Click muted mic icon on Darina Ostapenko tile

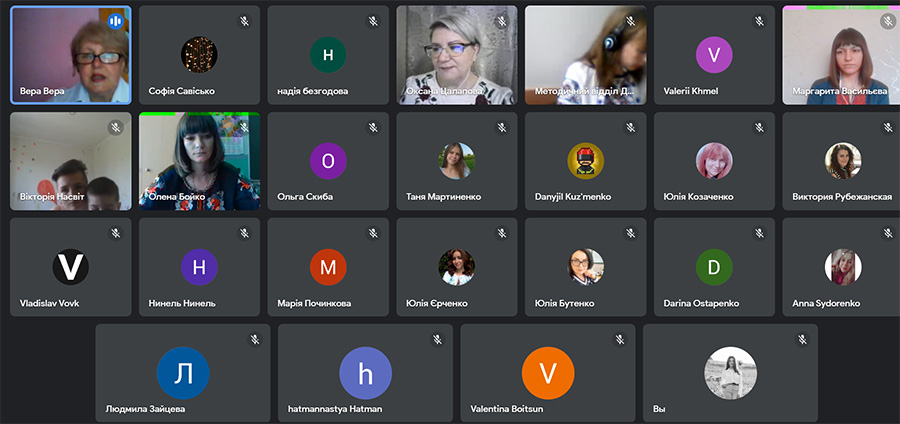pos(759,233)
